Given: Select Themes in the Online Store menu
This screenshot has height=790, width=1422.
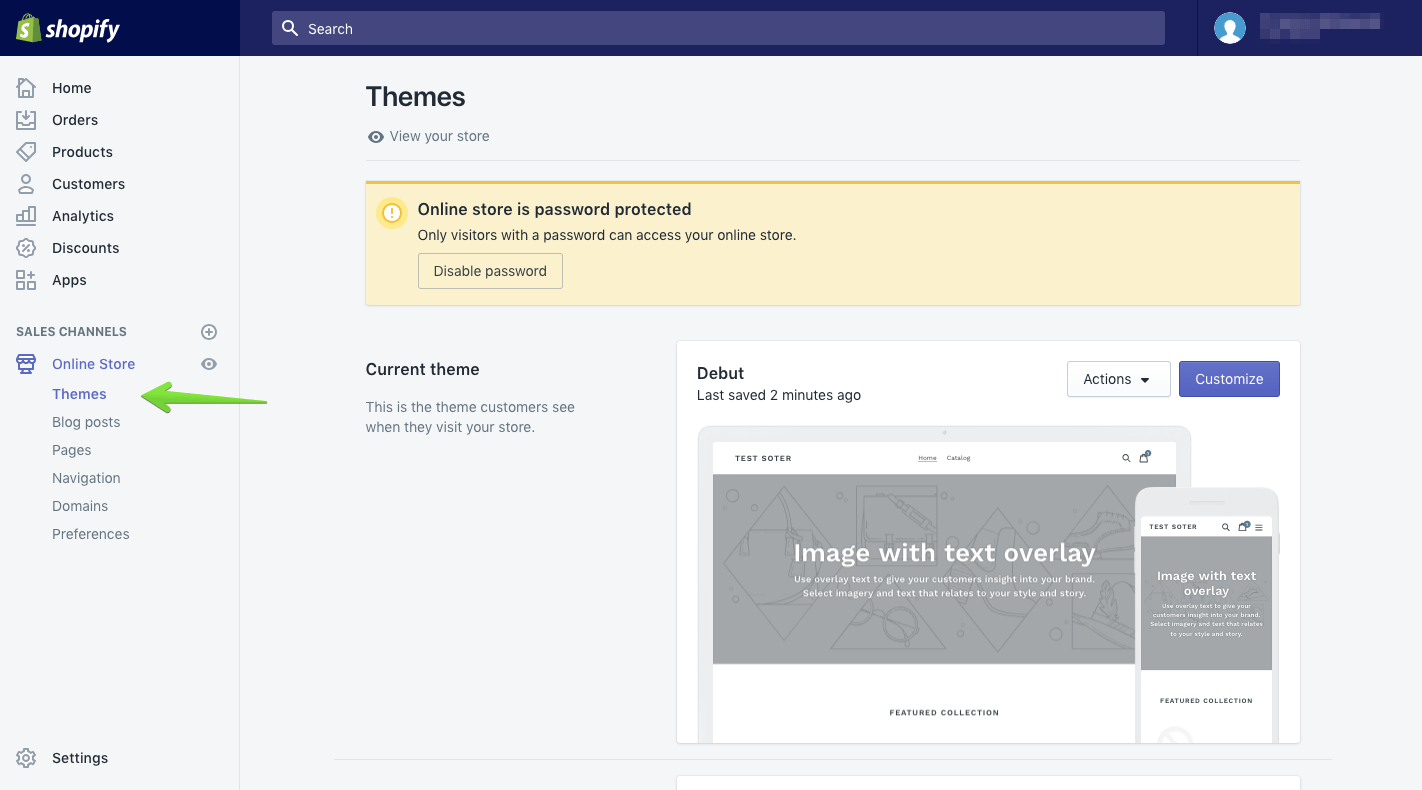Looking at the screenshot, I should point(79,393).
